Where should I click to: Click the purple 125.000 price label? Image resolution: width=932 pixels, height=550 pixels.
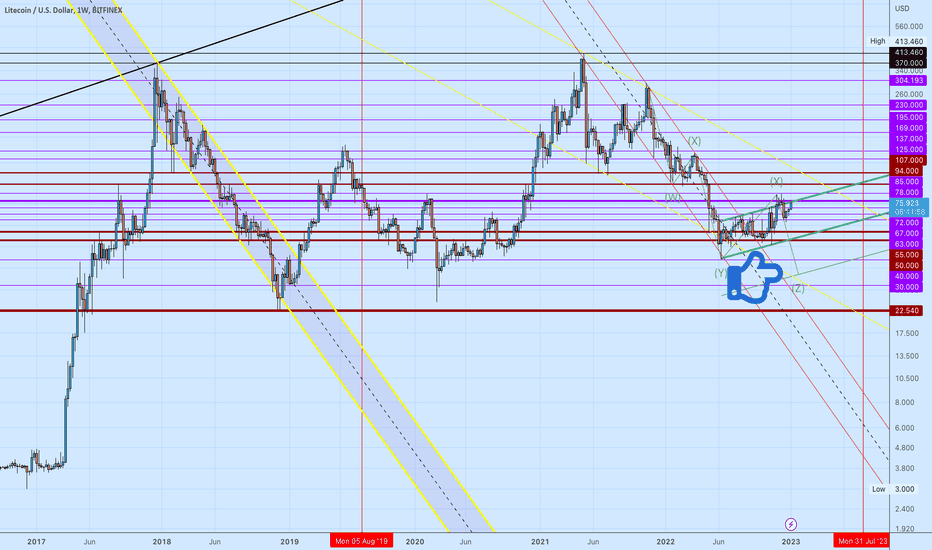(908, 149)
